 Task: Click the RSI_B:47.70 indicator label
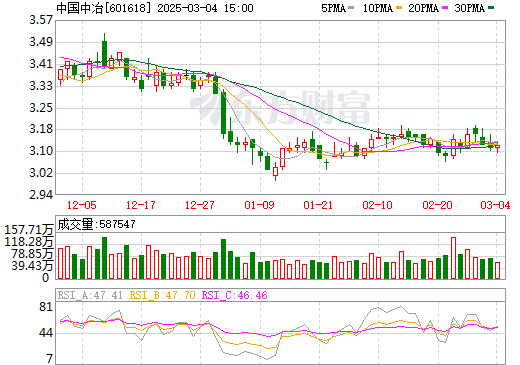tap(162, 295)
